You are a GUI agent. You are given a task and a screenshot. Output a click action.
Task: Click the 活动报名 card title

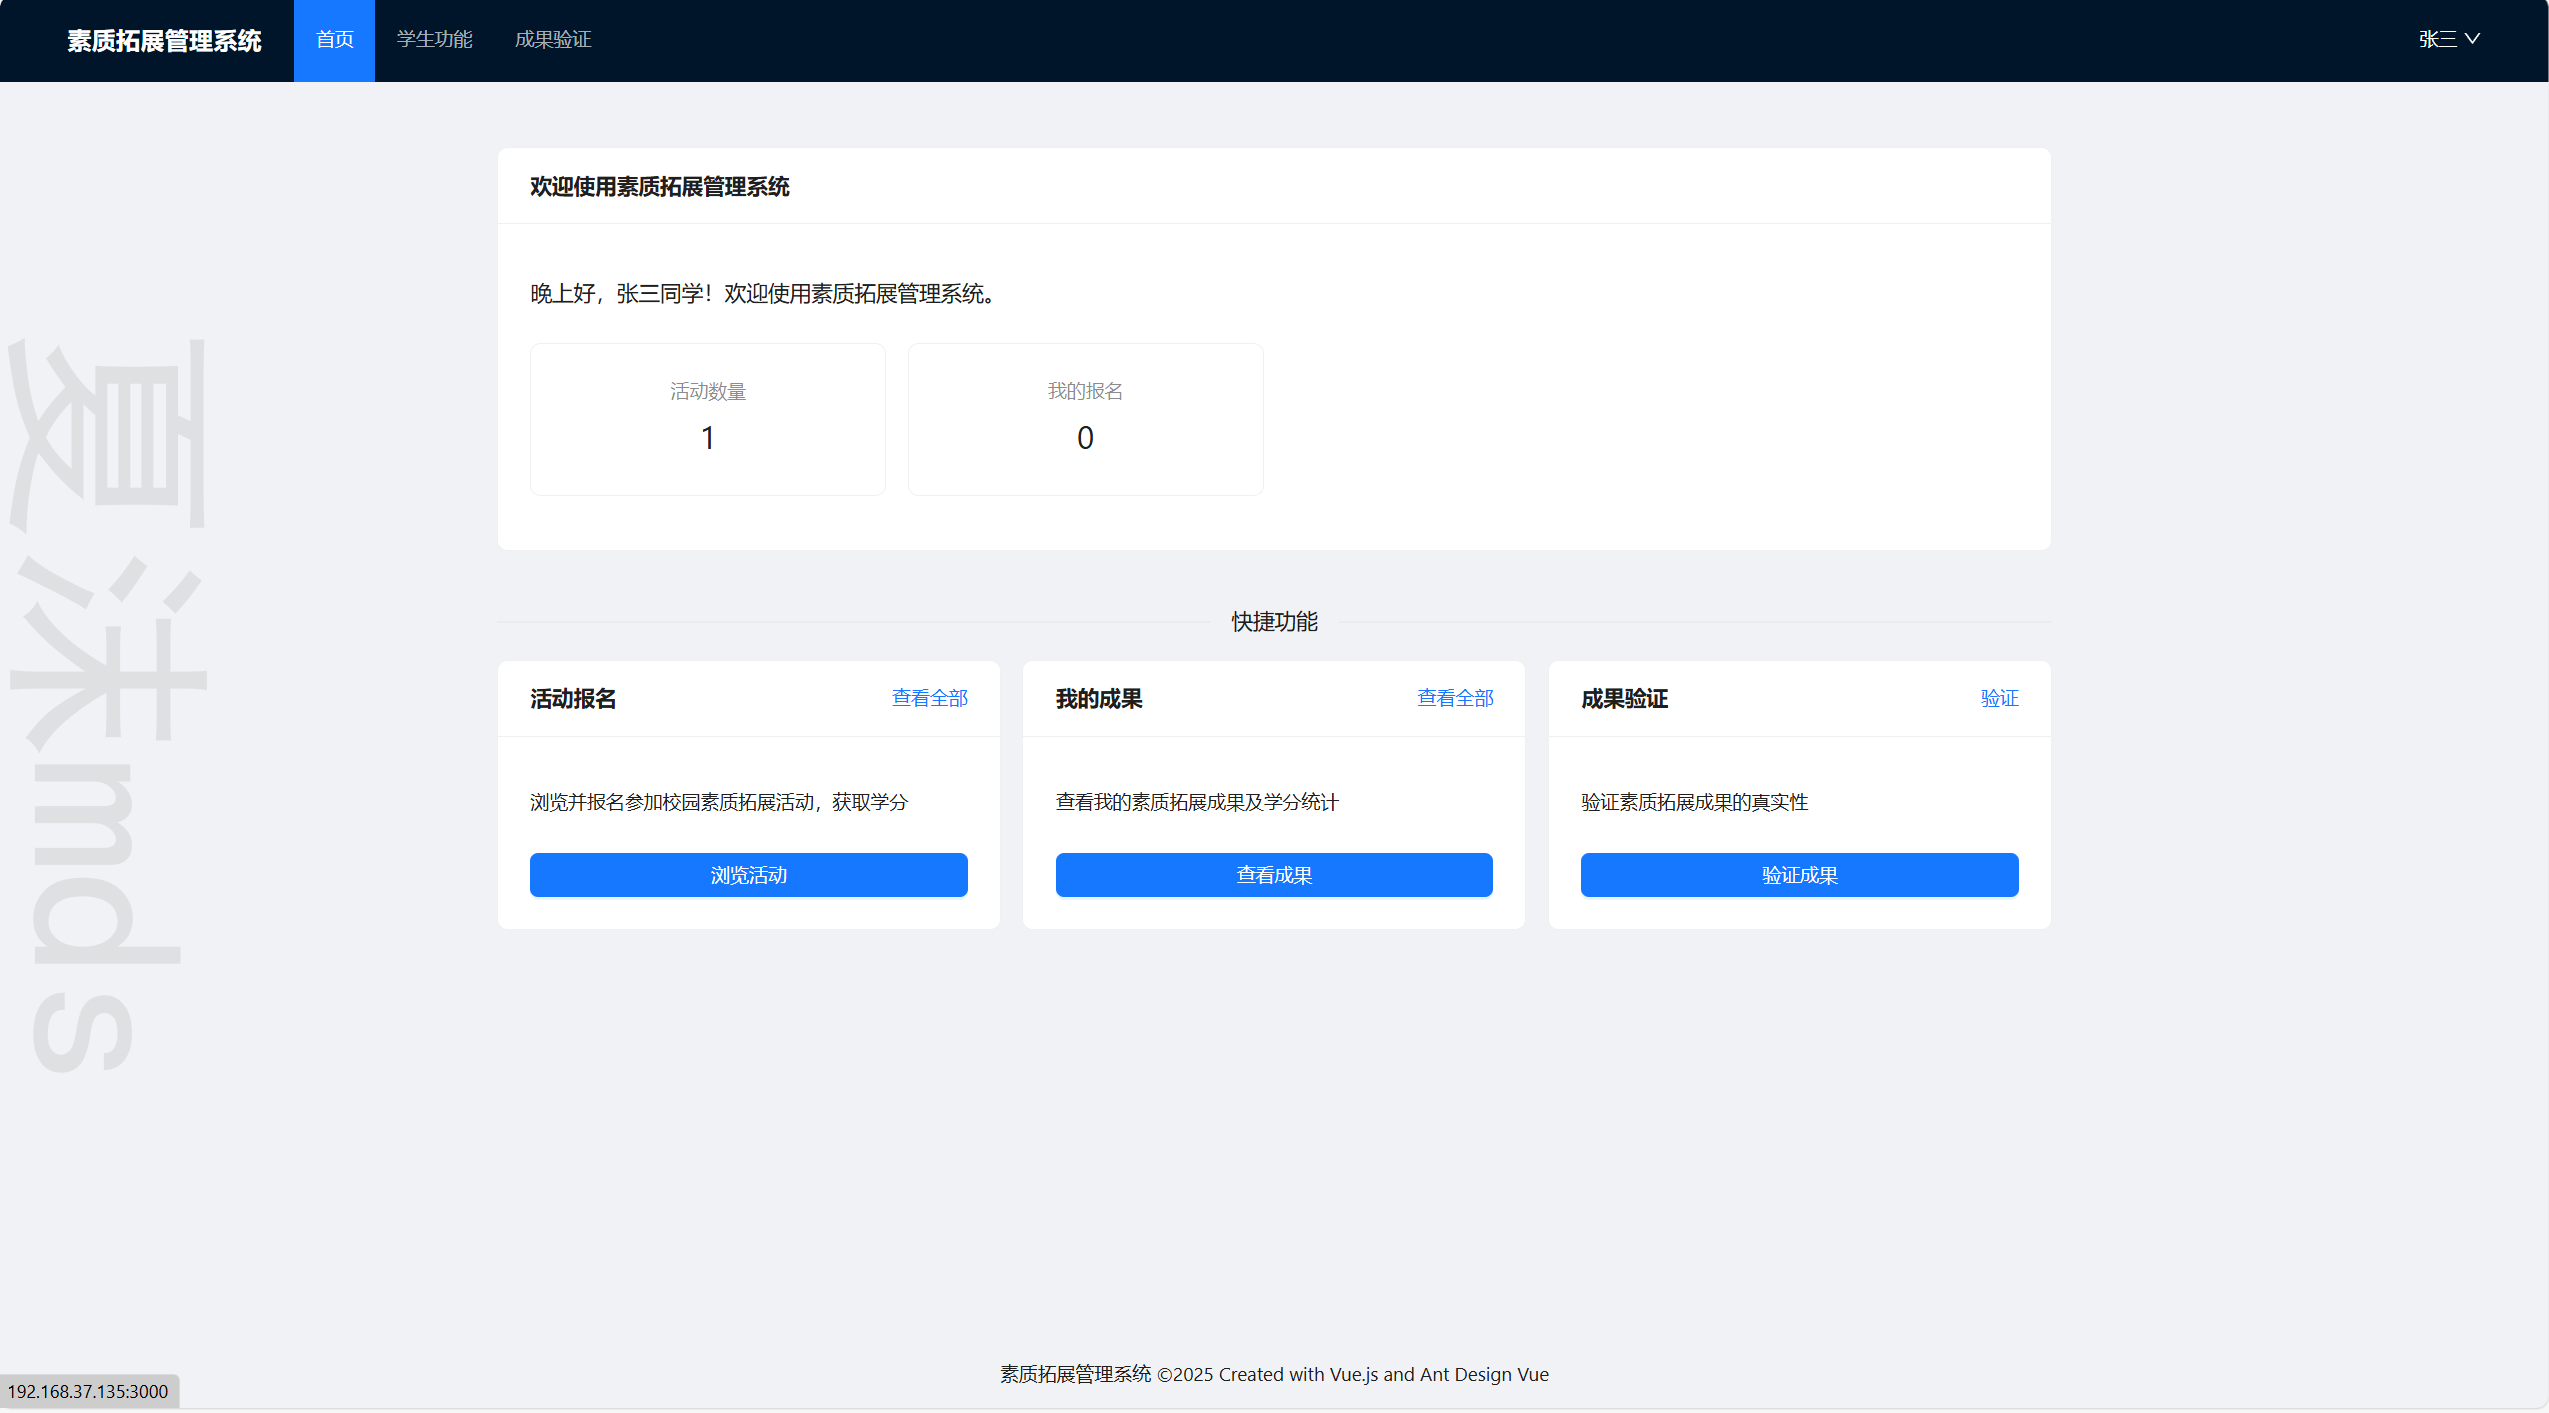click(573, 699)
